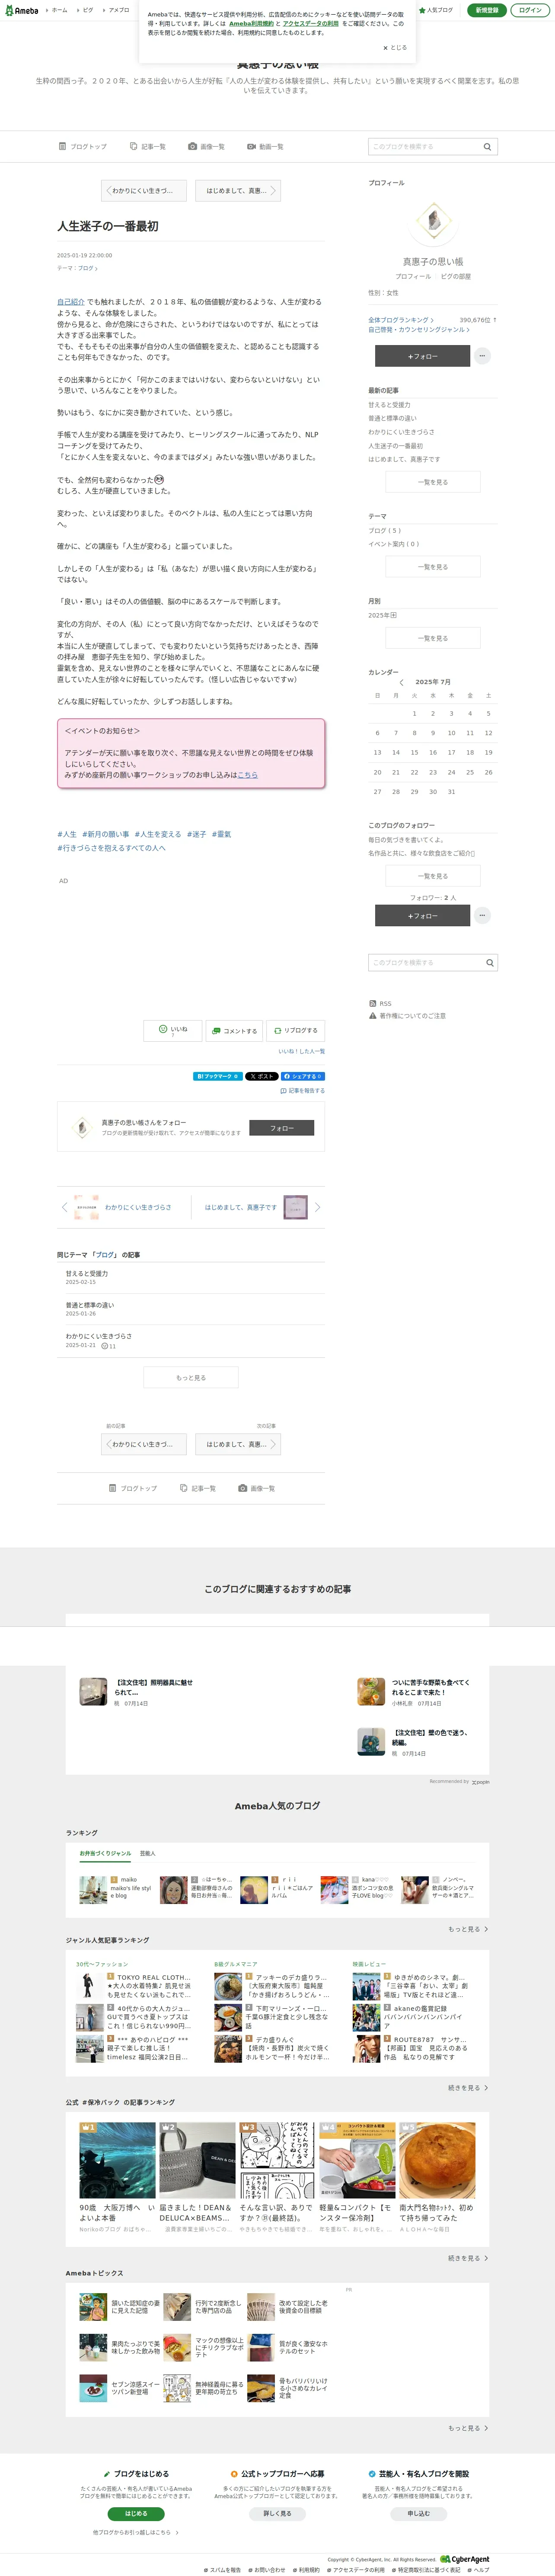The height and width of the screenshot is (2576, 555).
Task: Click the CyberAgent logo in the footer
Action: pos(465,2559)
